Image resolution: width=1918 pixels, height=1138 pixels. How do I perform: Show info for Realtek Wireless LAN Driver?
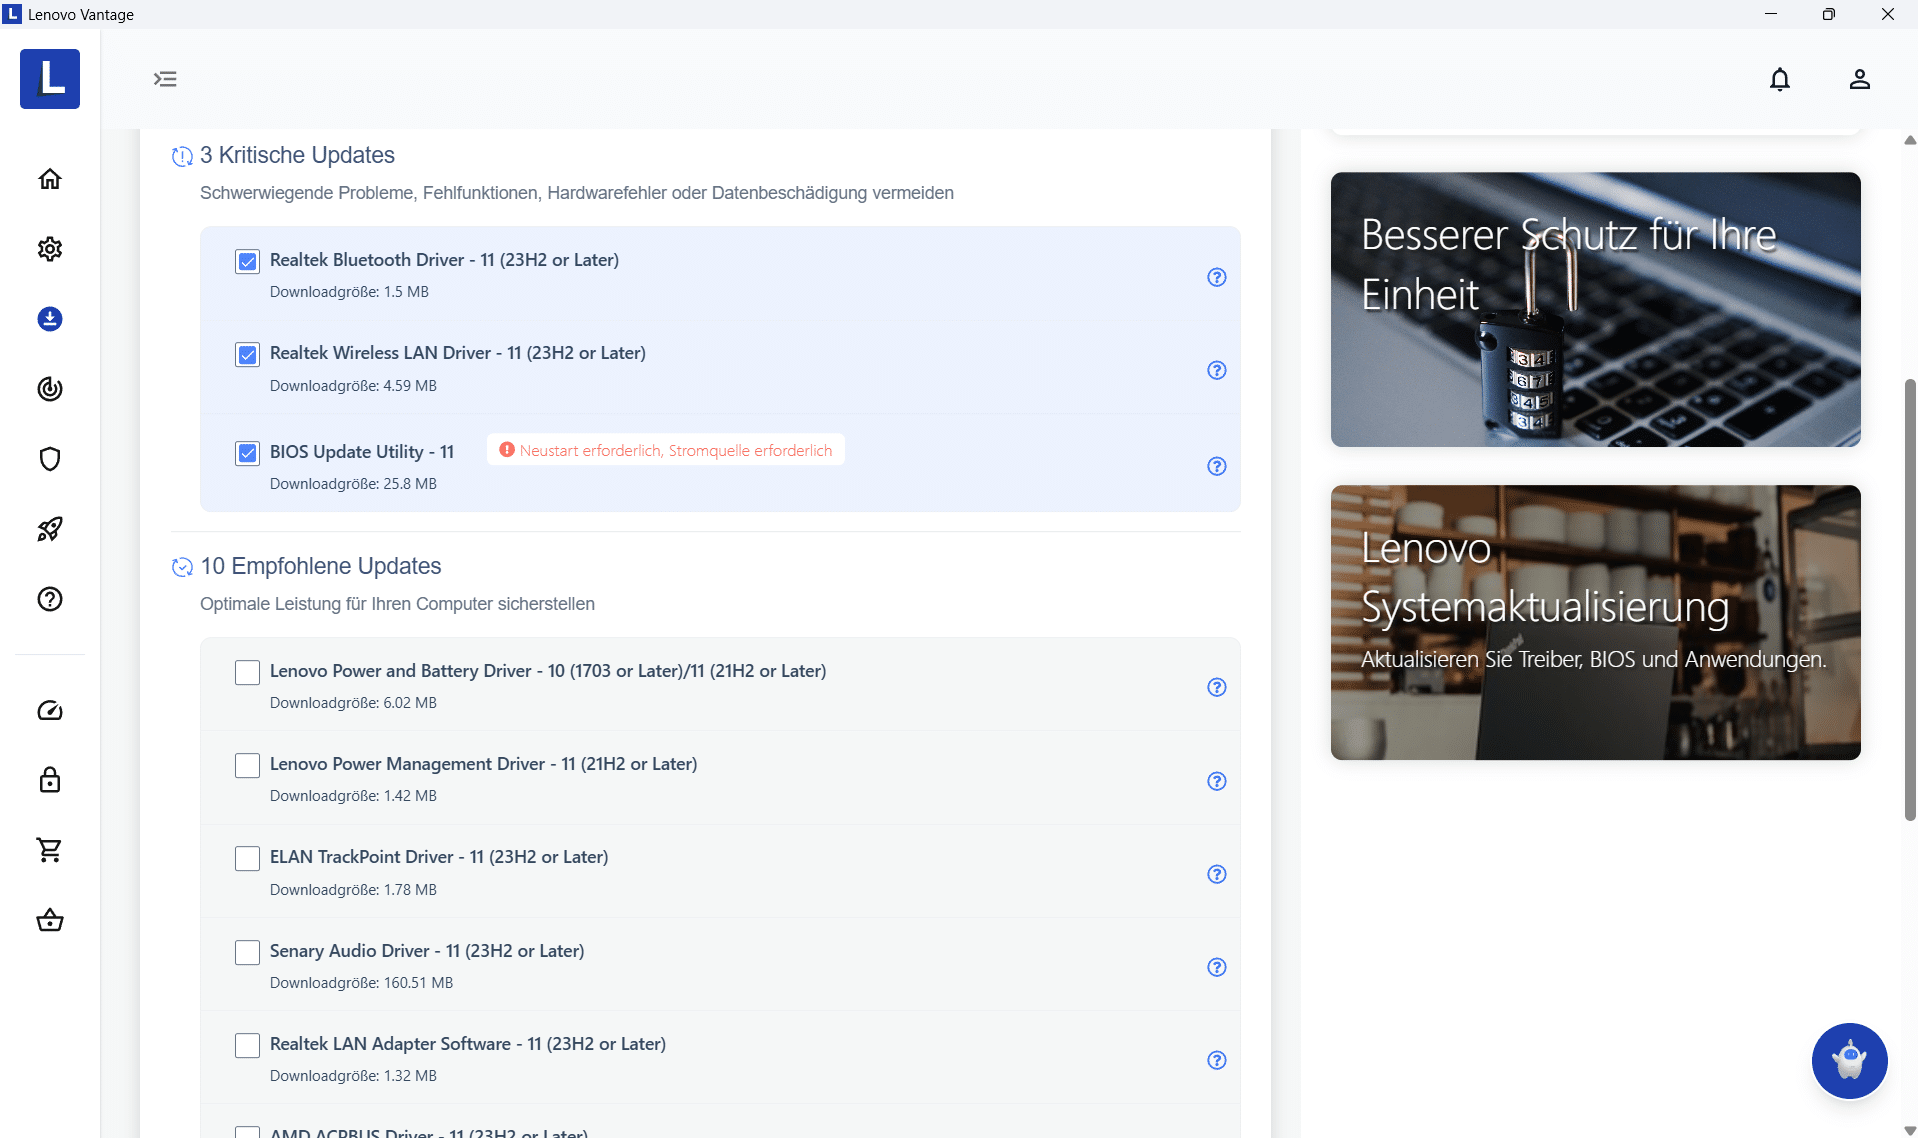point(1216,370)
